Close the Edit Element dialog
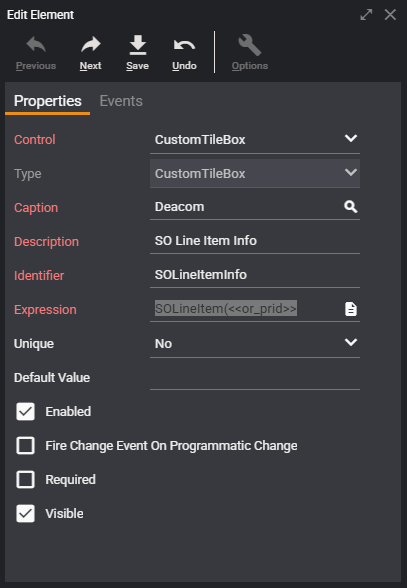Image resolution: width=407 pixels, height=588 pixels. click(390, 15)
